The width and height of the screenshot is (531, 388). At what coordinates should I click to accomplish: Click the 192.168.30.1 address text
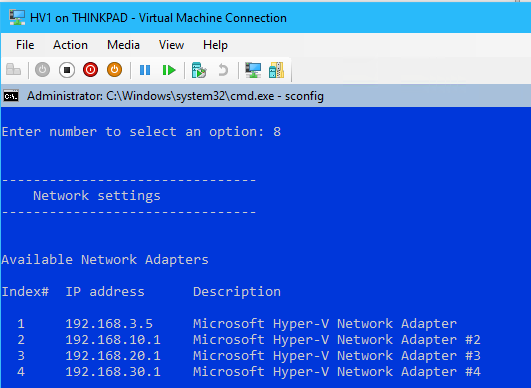[x=113, y=371]
